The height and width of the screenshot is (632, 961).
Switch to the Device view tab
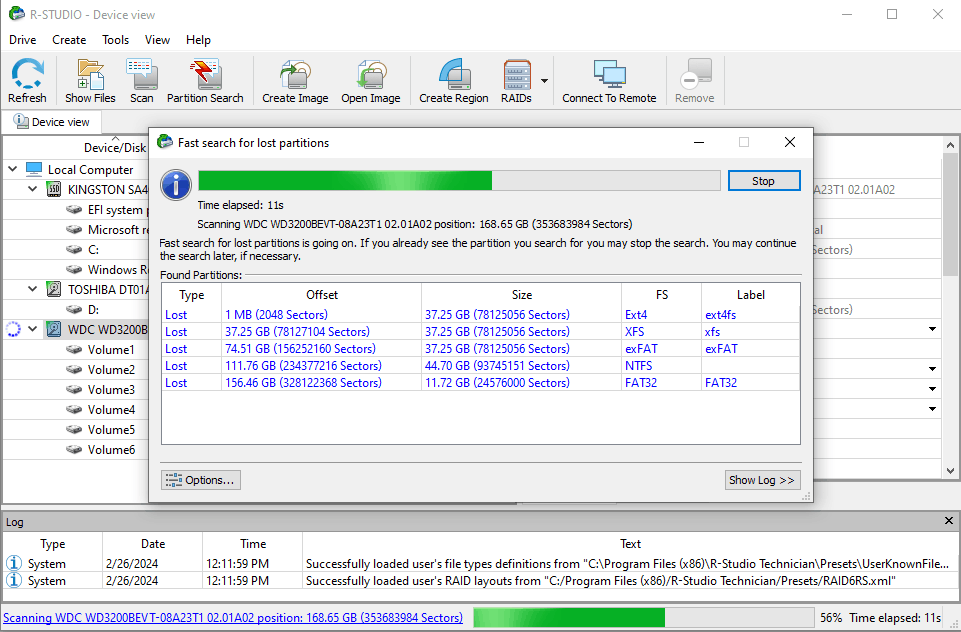click(x=51, y=122)
